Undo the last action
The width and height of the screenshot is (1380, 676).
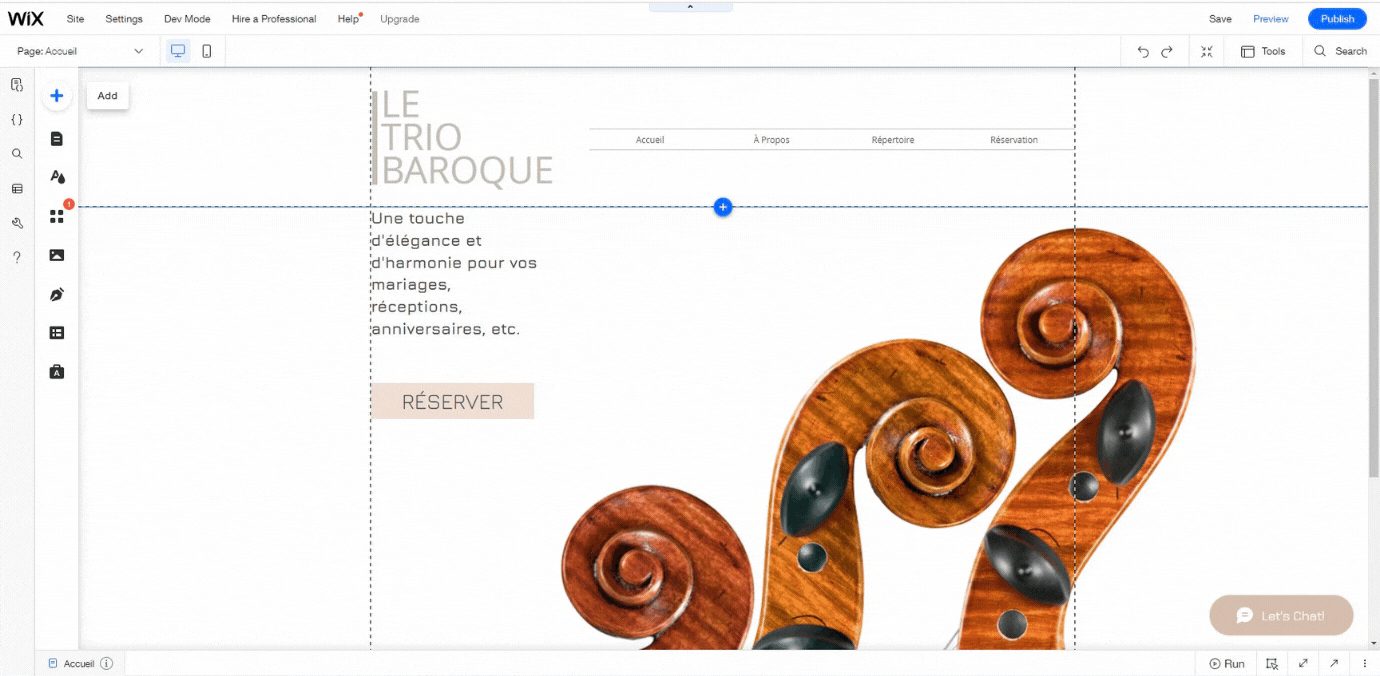pos(1143,51)
